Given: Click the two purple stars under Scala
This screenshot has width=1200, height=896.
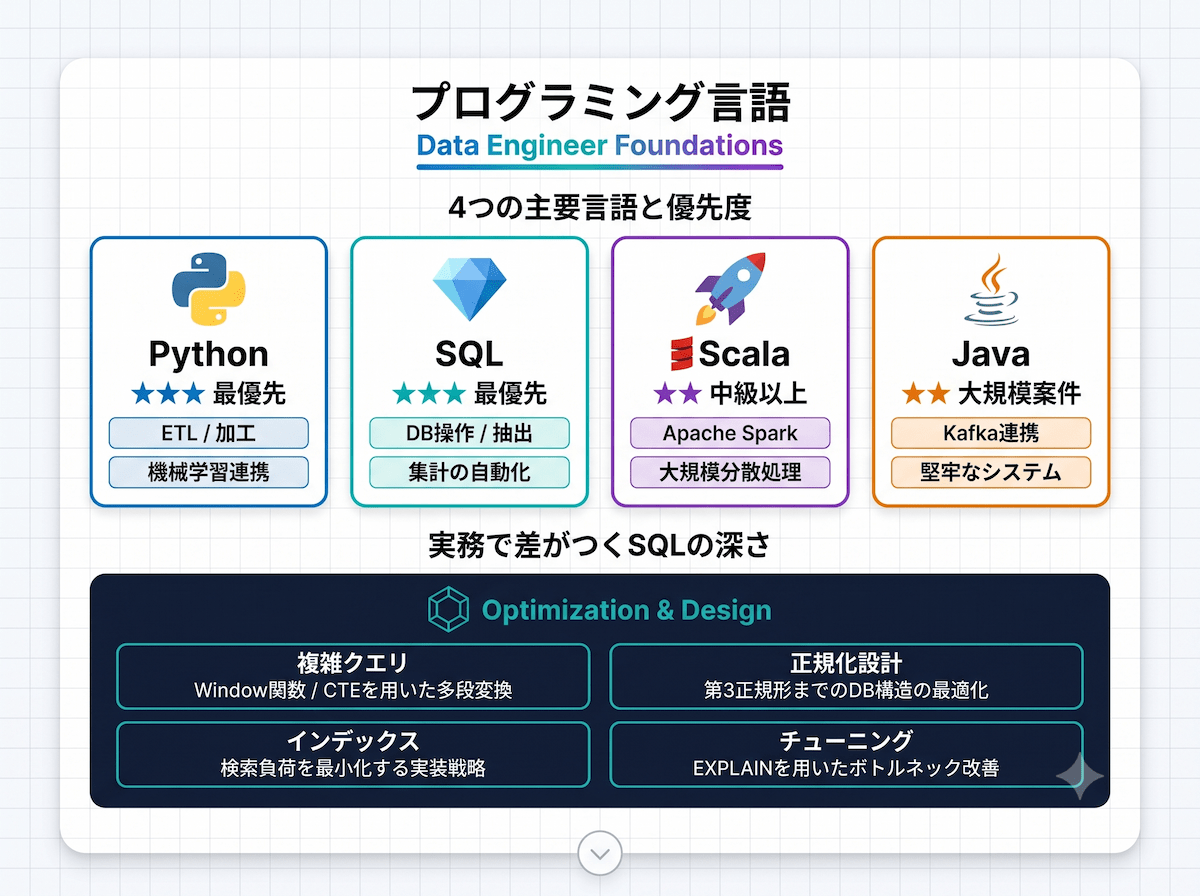Looking at the screenshot, I should 677,394.
